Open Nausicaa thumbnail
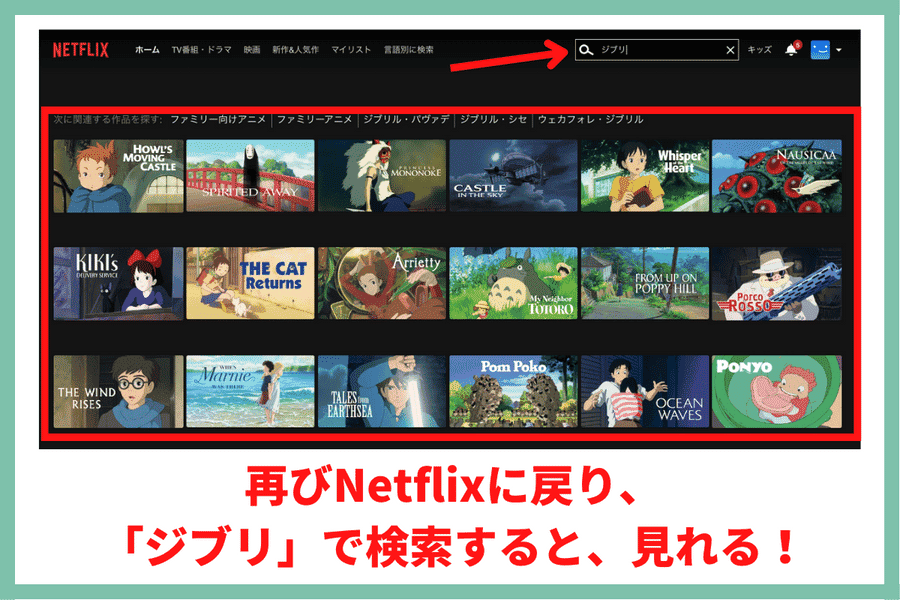Image resolution: width=900 pixels, height=600 pixels. [x=777, y=176]
